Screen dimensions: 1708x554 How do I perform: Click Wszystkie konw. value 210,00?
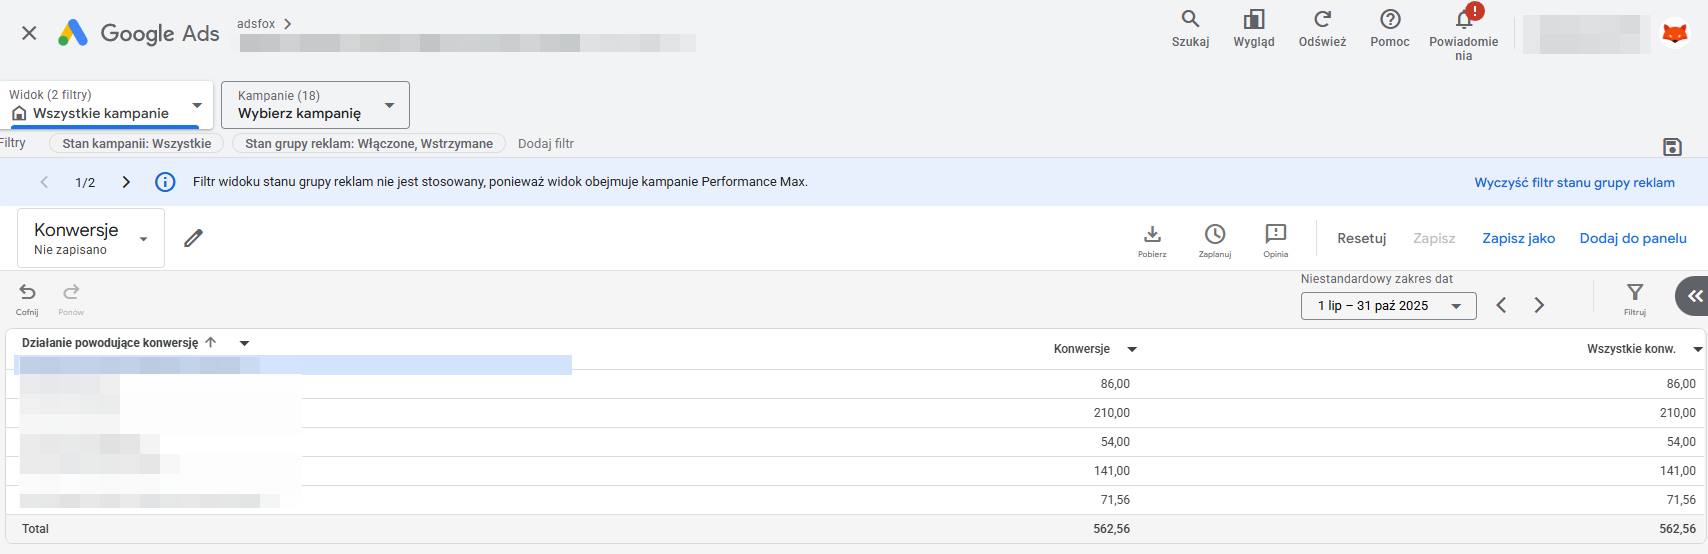(x=1678, y=413)
